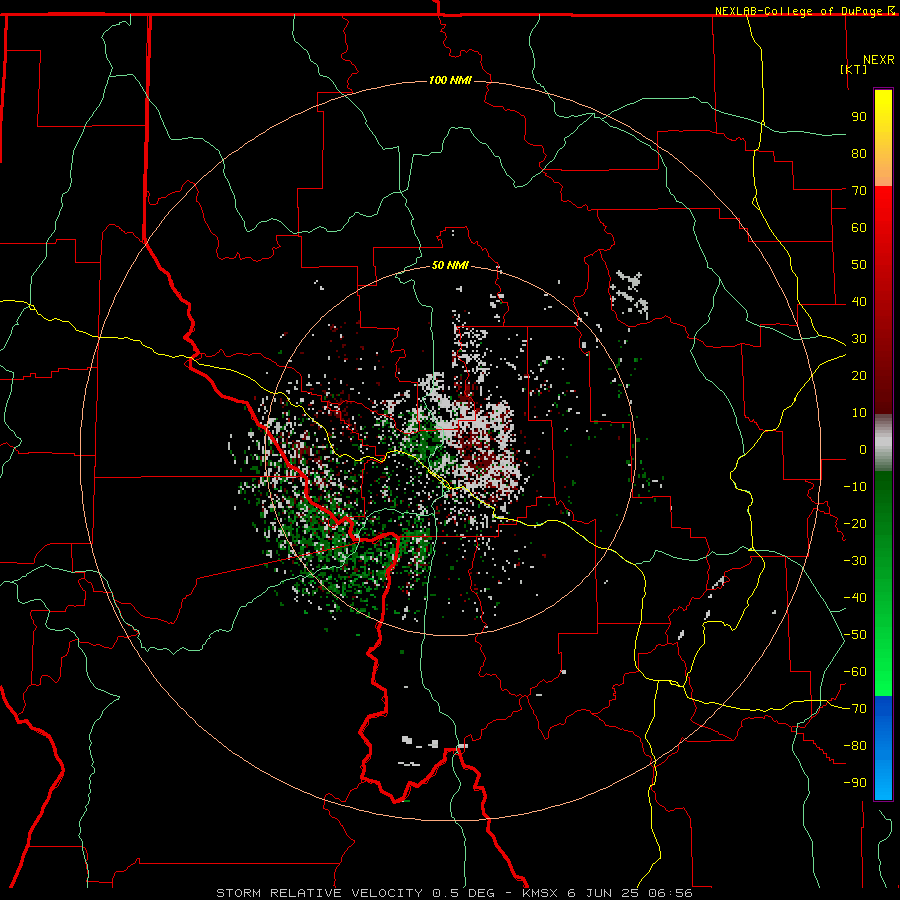Click the NEXR label above the color scale

tap(879, 60)
